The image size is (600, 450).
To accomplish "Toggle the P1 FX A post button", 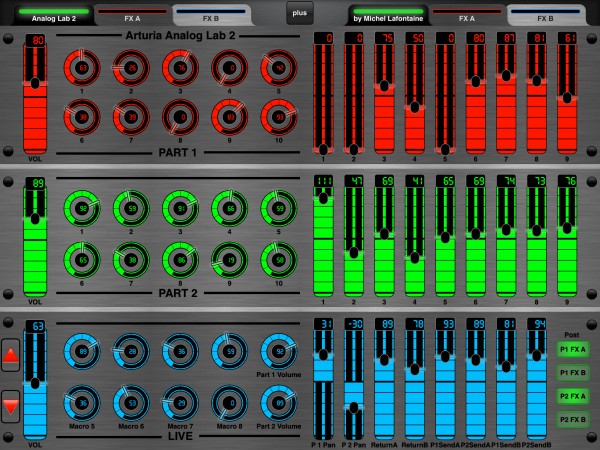I will click(572, 349).
